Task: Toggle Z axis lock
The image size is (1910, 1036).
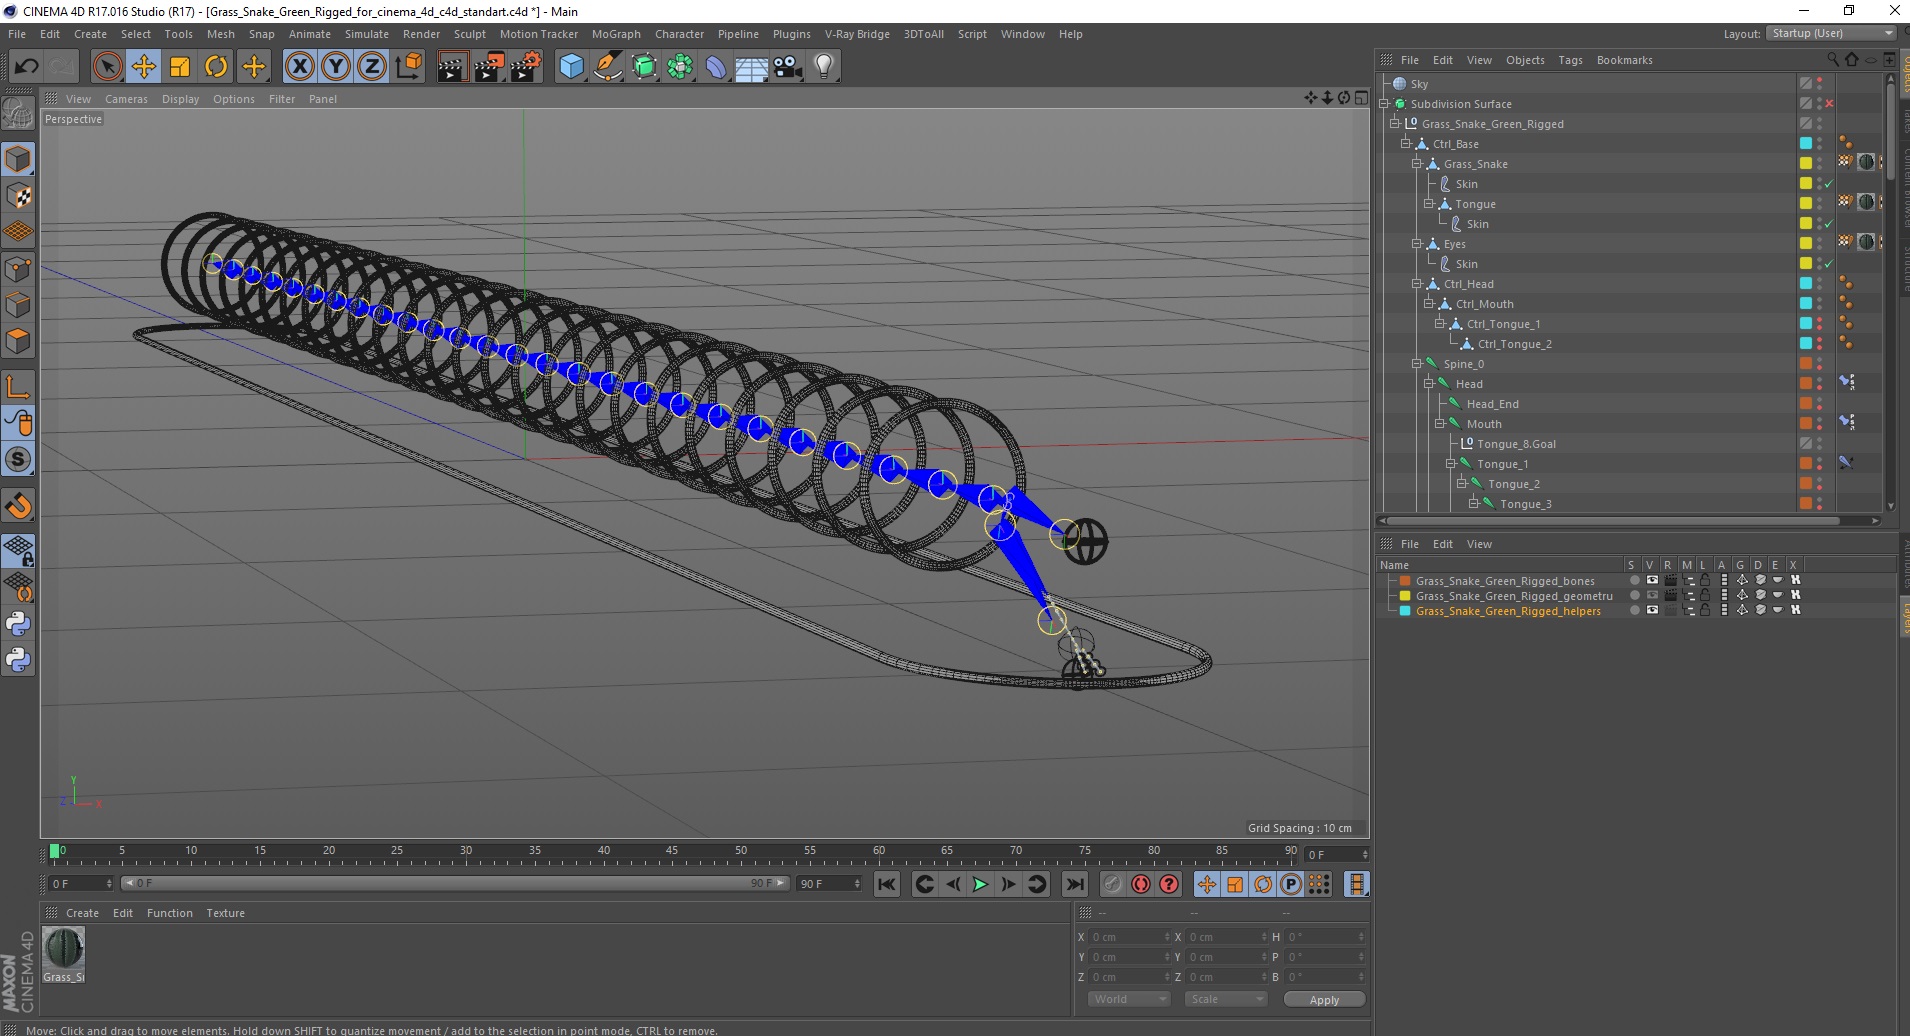Action: point(372,67)
